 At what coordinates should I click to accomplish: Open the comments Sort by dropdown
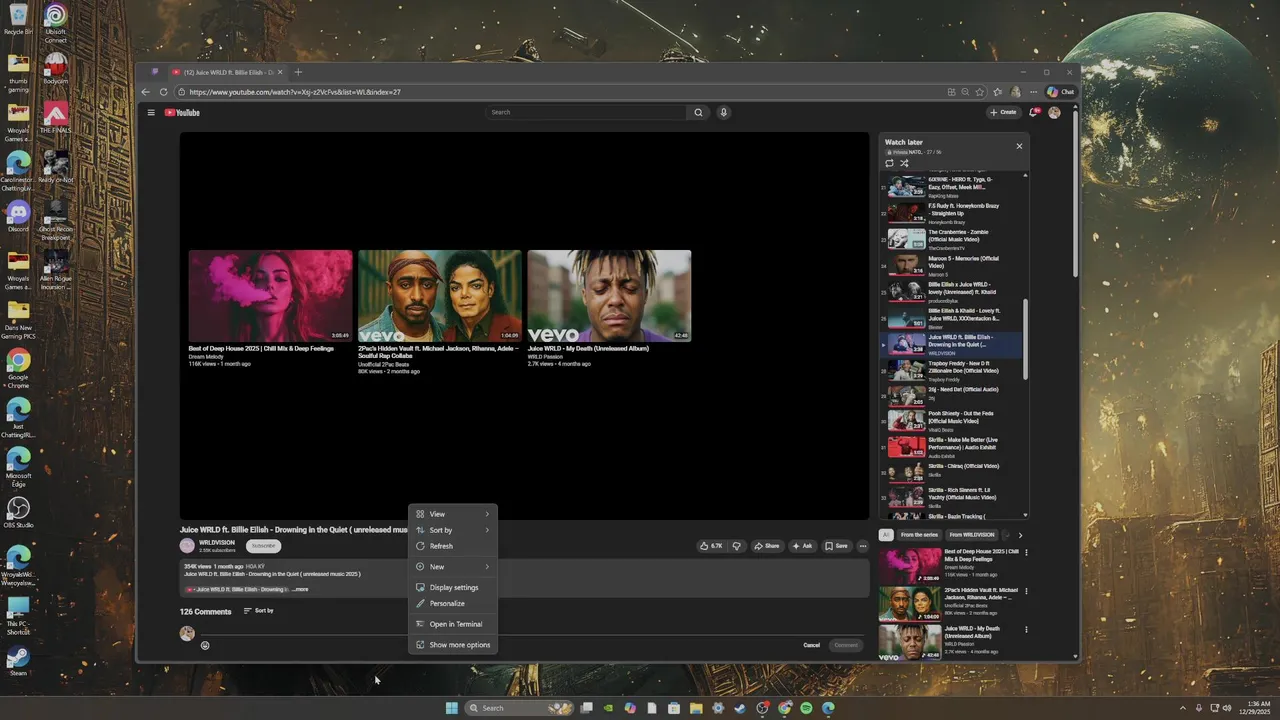click(x=258, y=611)
